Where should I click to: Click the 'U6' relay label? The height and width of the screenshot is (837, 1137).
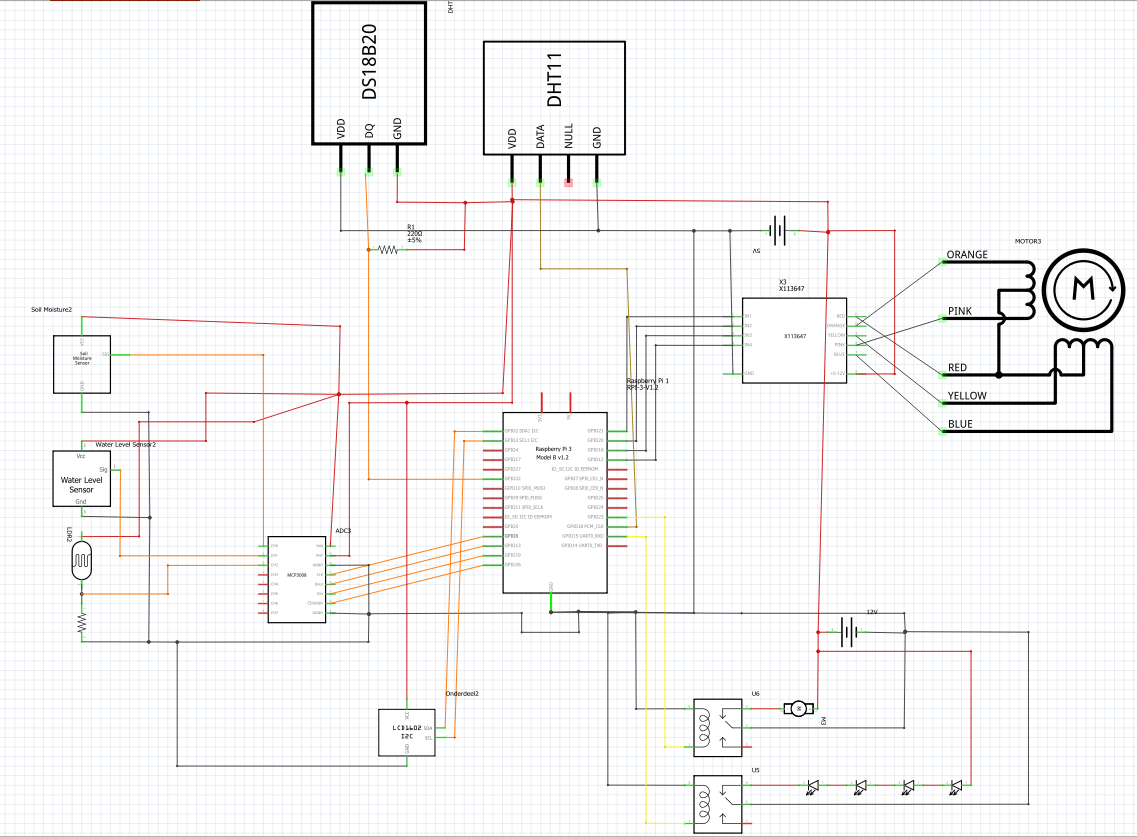click(756, 694)
